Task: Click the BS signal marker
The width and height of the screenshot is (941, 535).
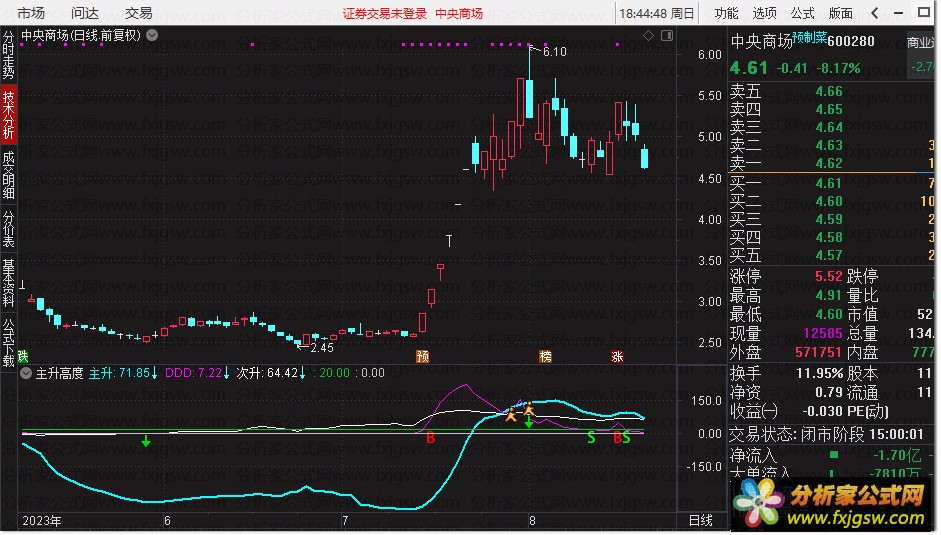Action: (622, 438)
